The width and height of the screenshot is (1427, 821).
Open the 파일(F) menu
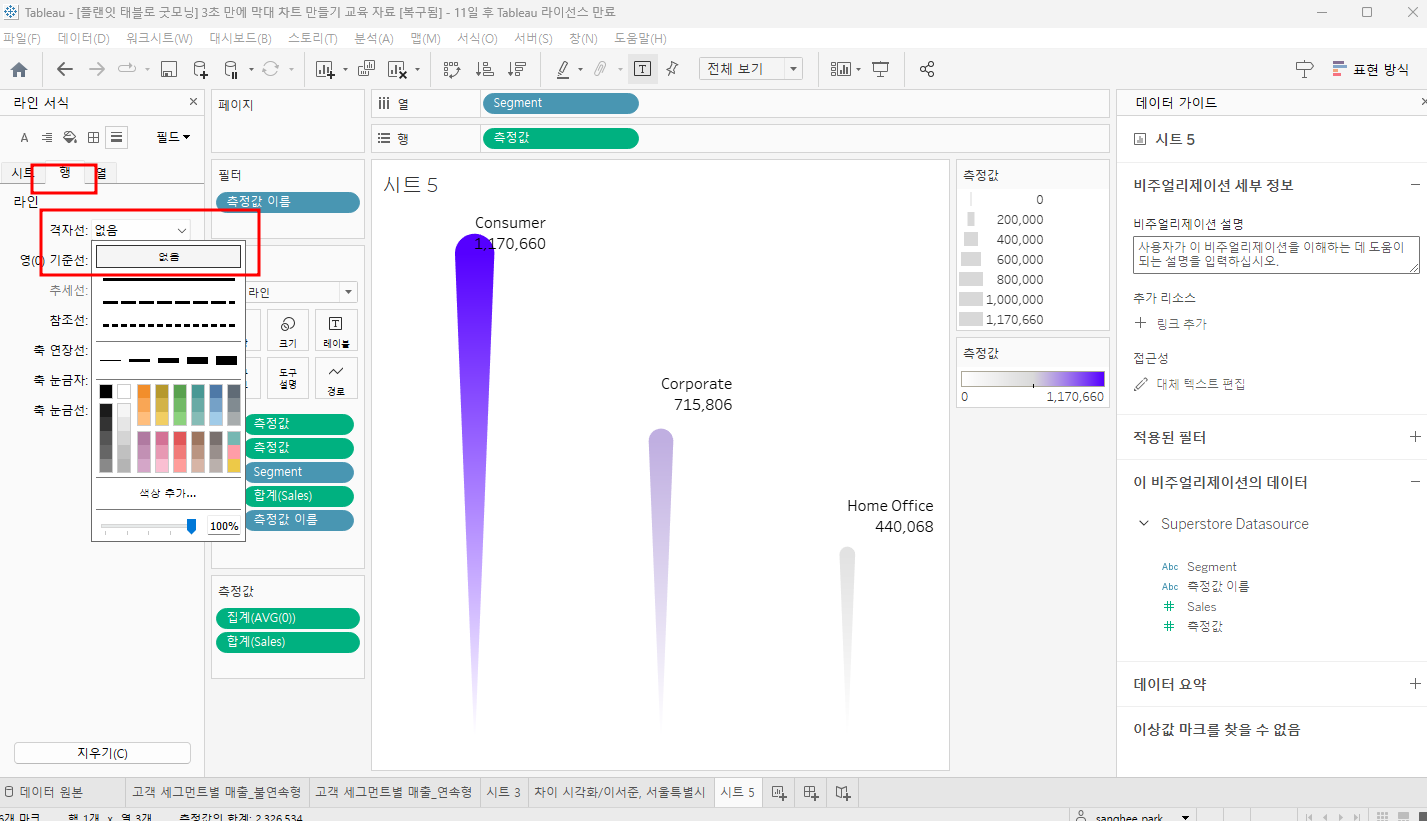[22, 38]
